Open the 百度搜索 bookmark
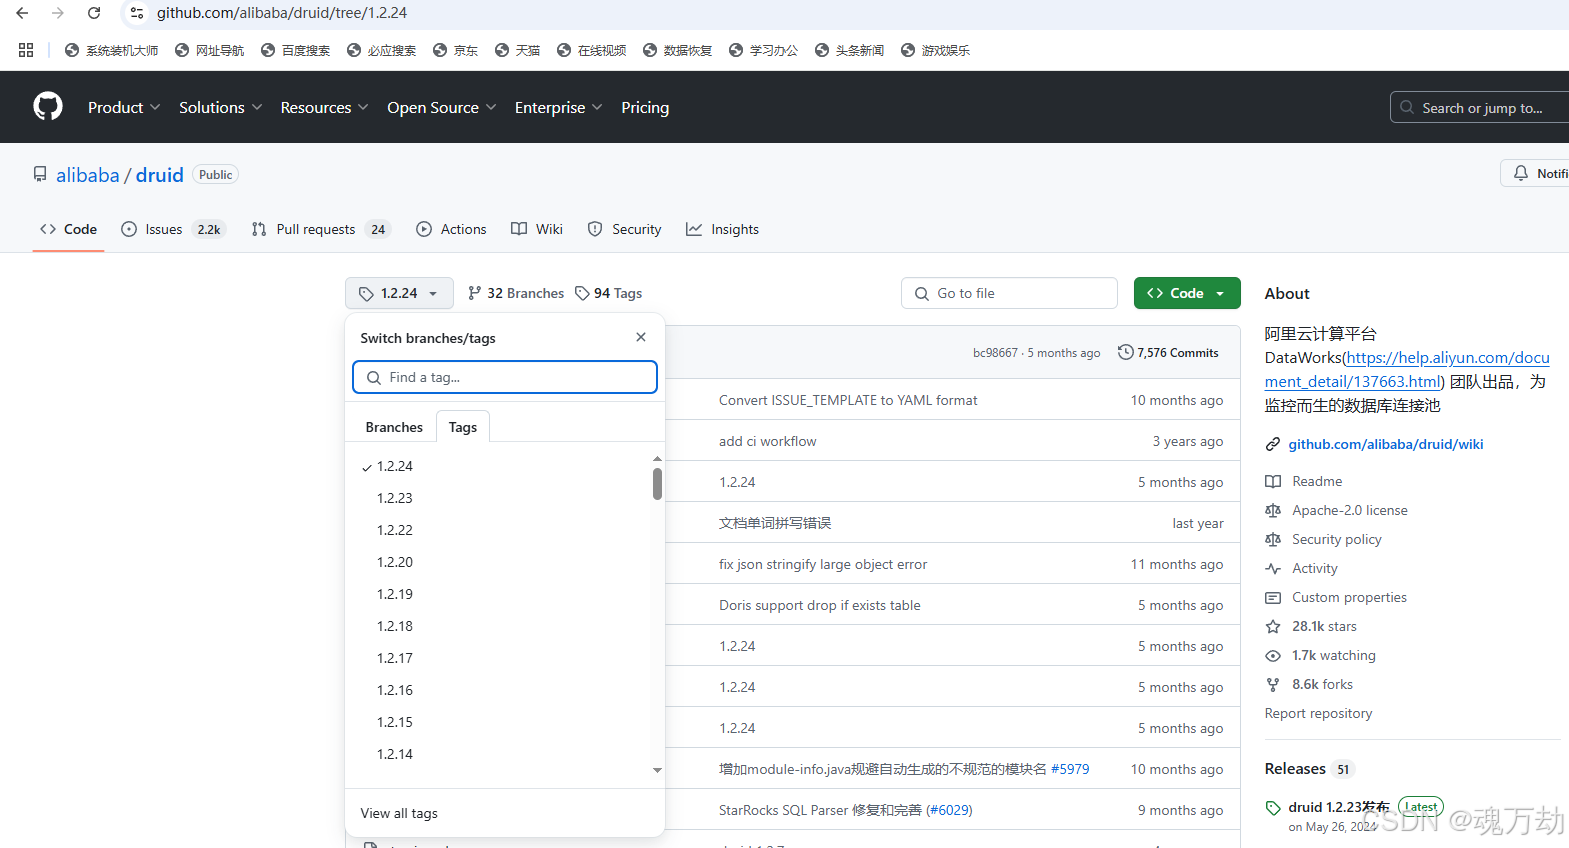This screenshot has width=1569, height=848. coord(295,50)
